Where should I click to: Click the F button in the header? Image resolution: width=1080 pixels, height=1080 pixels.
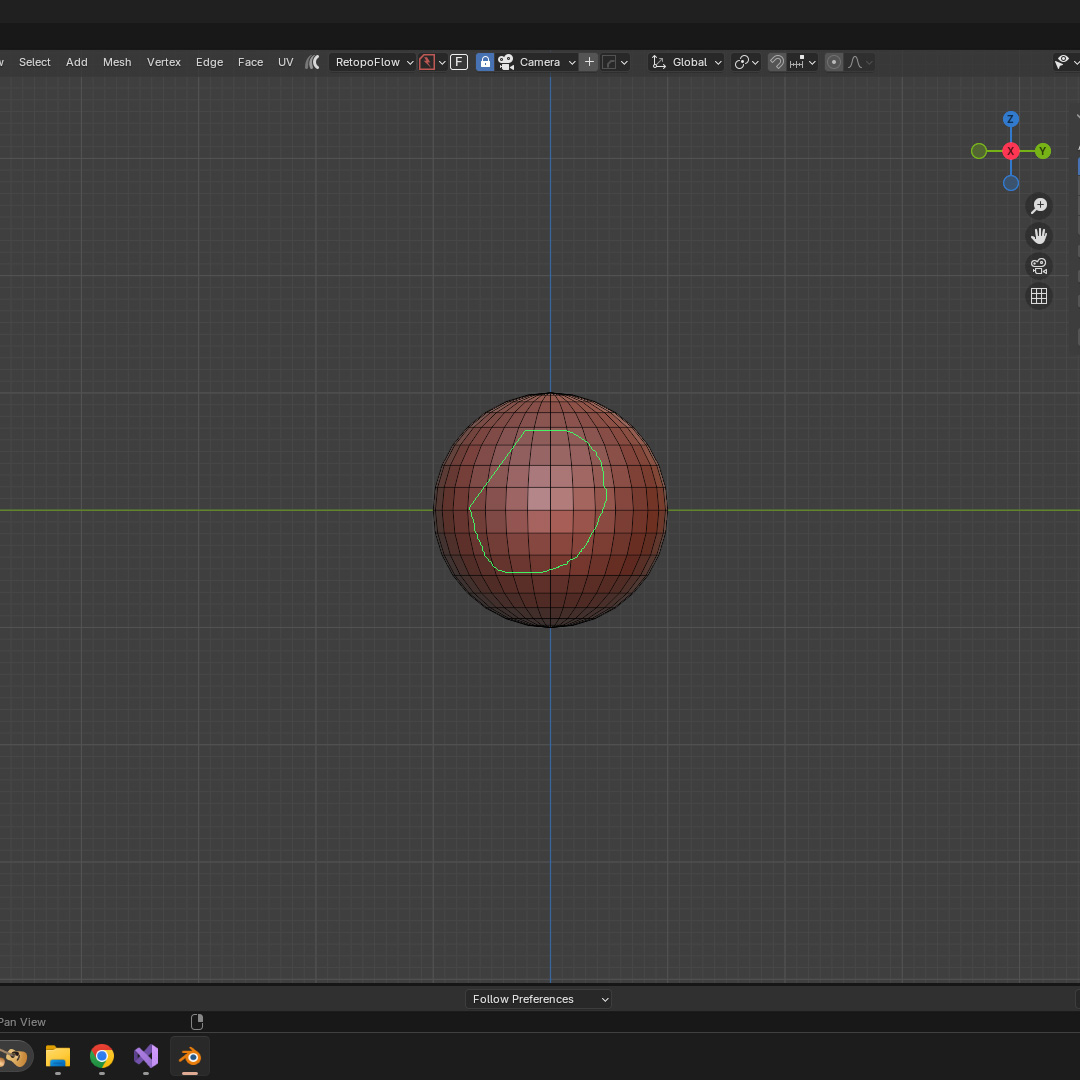[x=459, y=62]
